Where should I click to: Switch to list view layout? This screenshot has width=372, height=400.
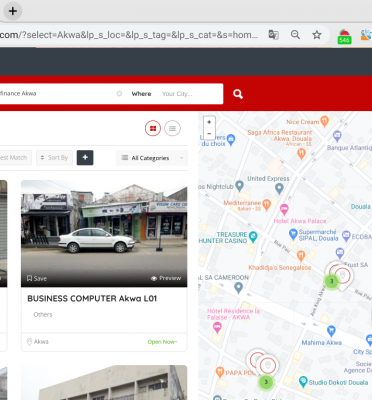pos(172,128)
